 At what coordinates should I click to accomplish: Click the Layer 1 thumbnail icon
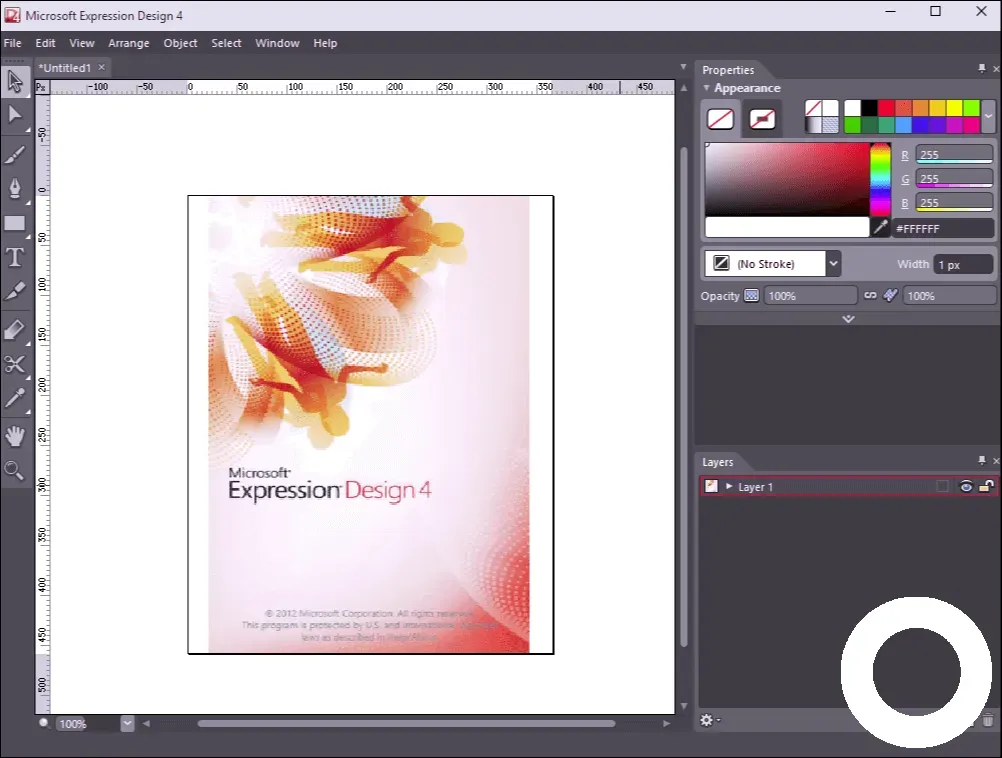(x=711, y=486)
